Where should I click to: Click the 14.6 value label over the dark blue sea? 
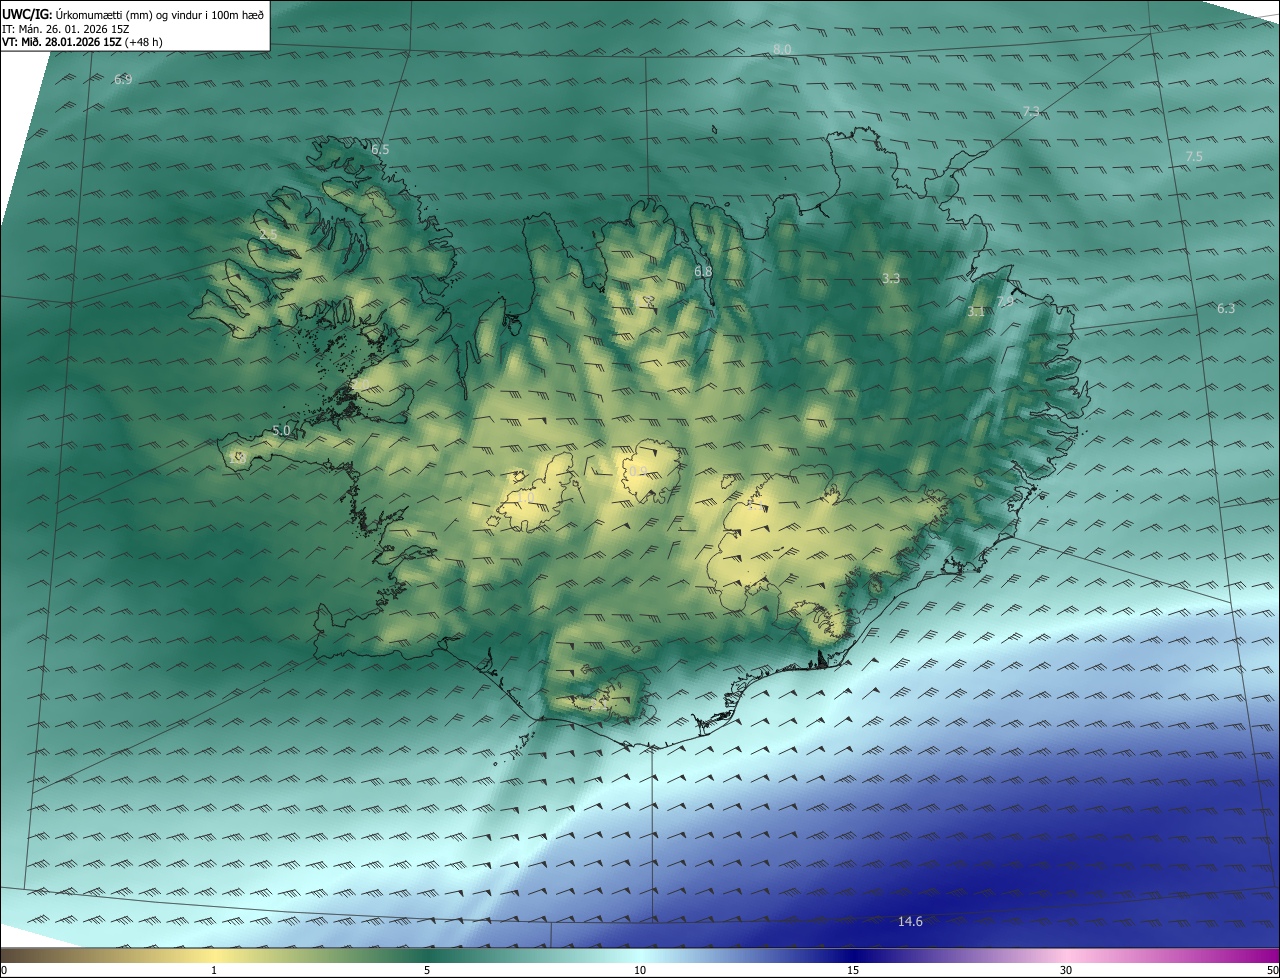(x=910, y=921)
